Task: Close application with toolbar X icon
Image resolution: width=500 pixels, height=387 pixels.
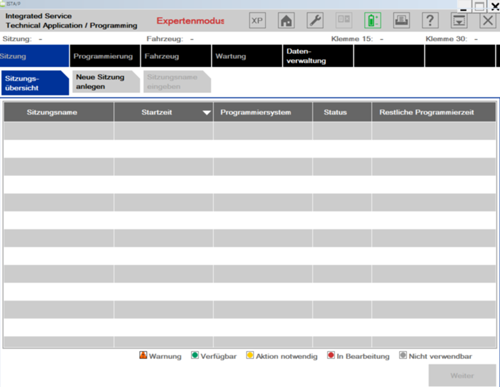Action: point(488,21)
